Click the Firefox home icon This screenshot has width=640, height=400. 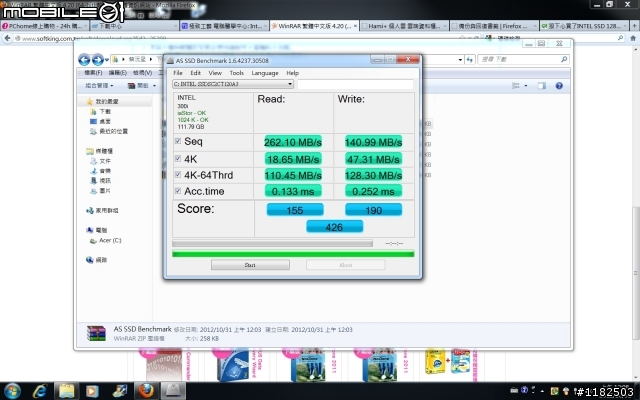pos(633,38)
